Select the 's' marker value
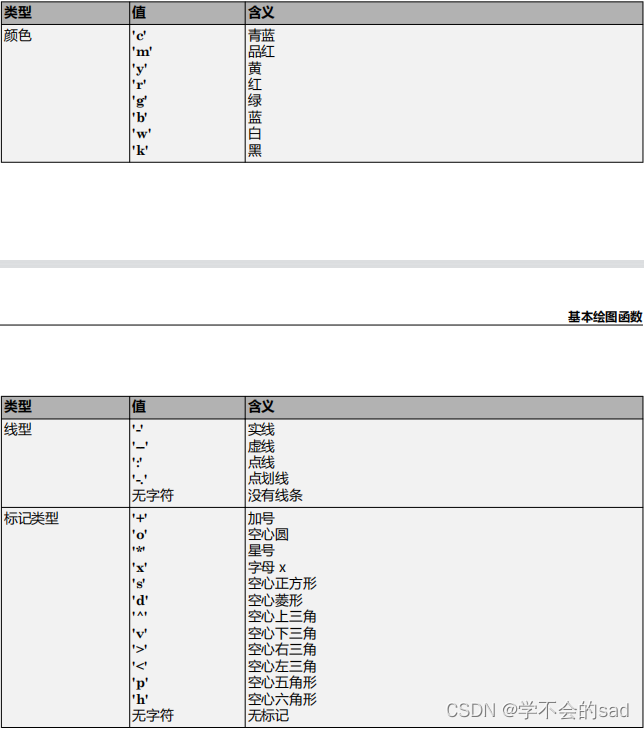The image size is (644, 729). (138, 584)
